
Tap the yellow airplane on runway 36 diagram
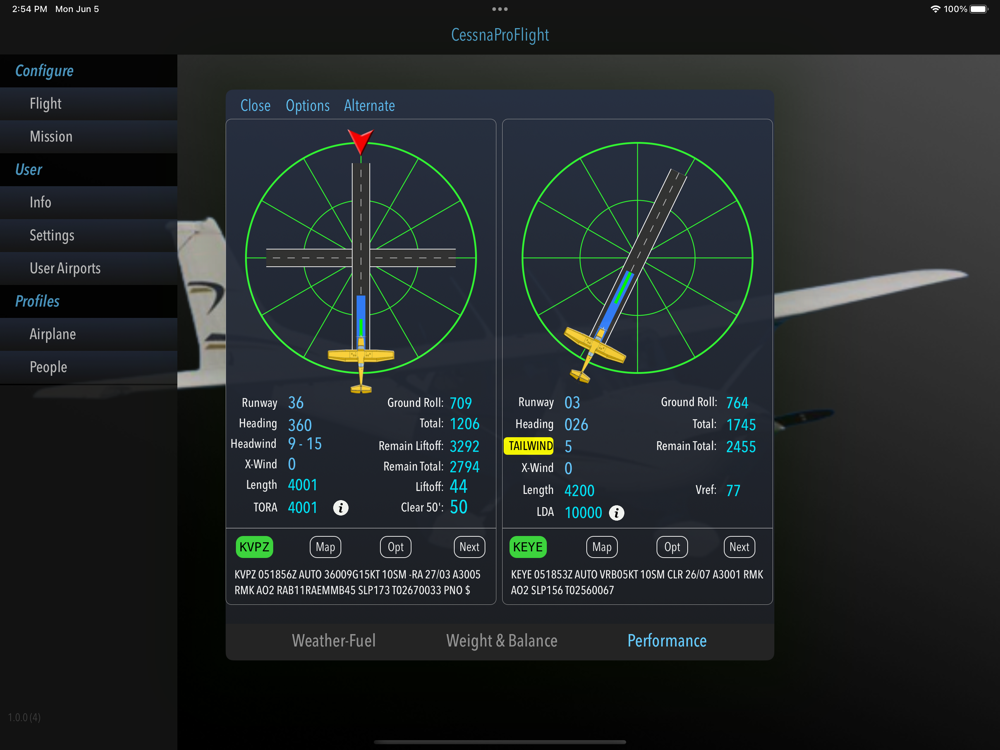361,367
